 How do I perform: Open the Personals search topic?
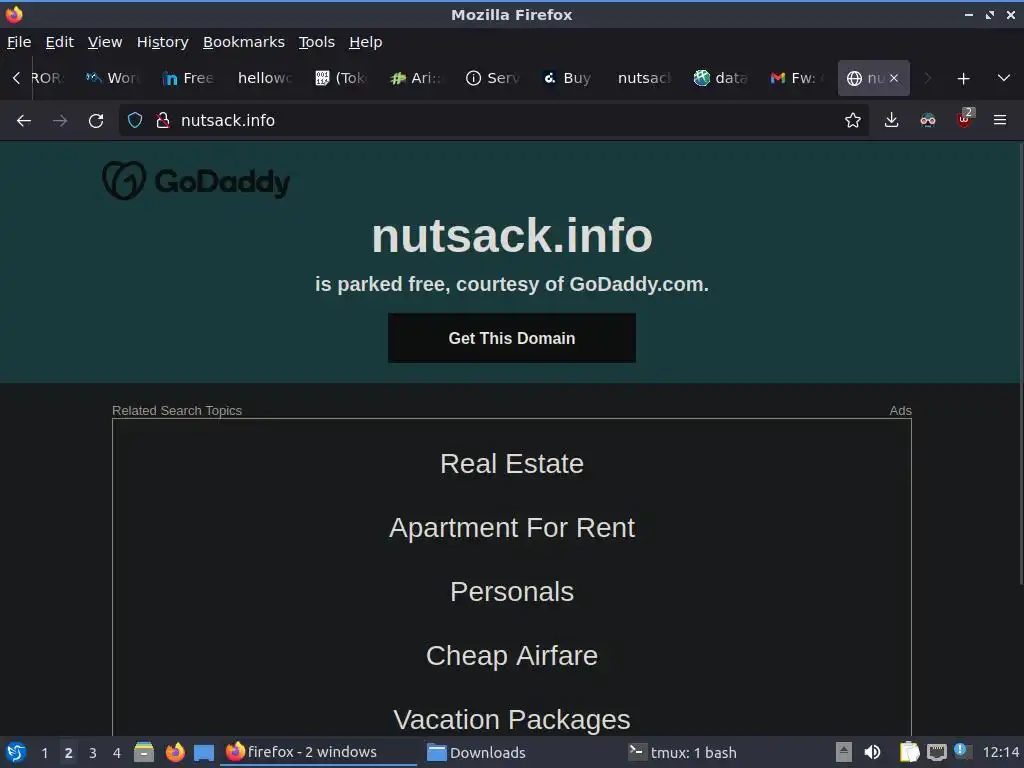(x=512, y=592)
